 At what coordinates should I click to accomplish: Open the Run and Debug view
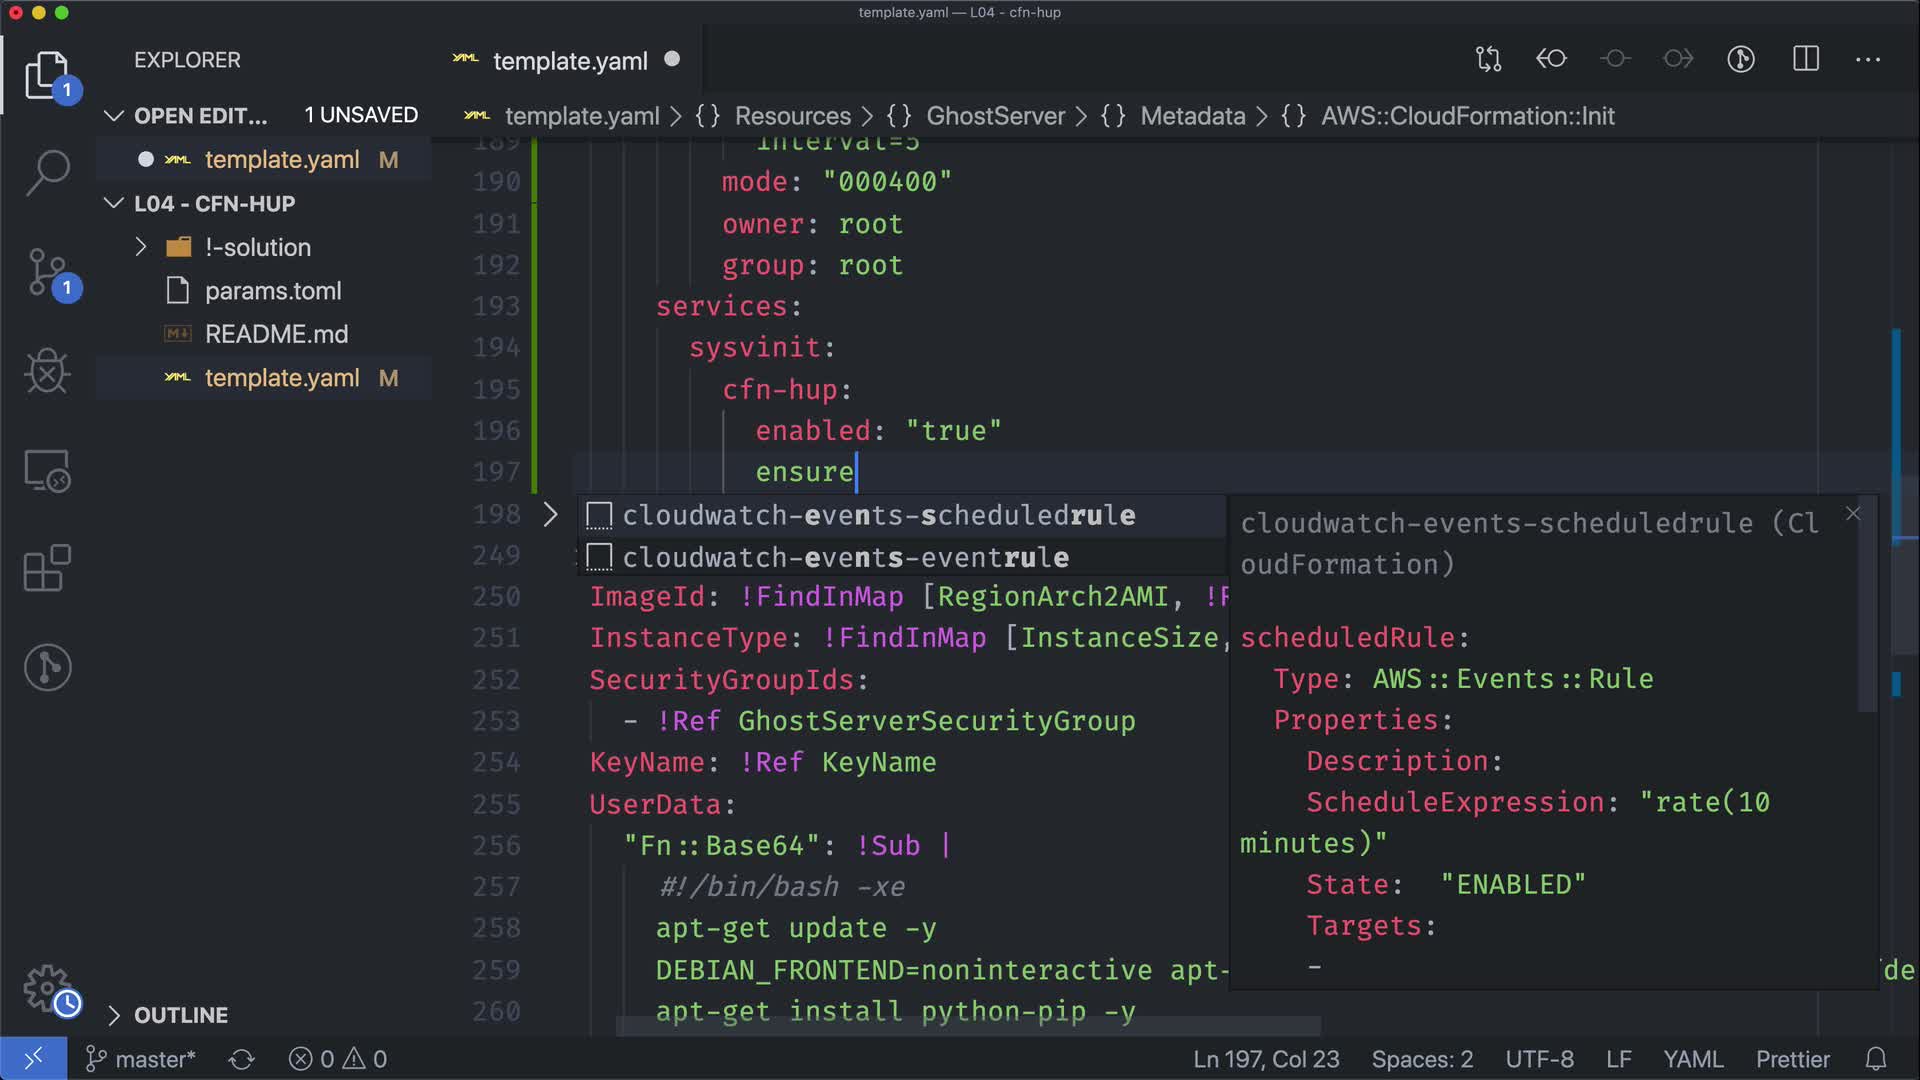point(47,371)
